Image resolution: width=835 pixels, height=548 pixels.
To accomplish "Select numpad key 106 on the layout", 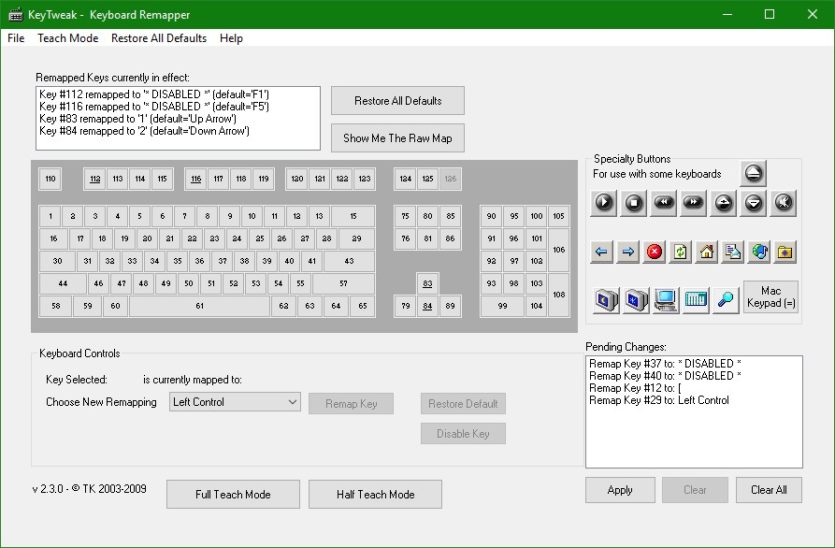I will pyautogui.click(x=559, y=250).
